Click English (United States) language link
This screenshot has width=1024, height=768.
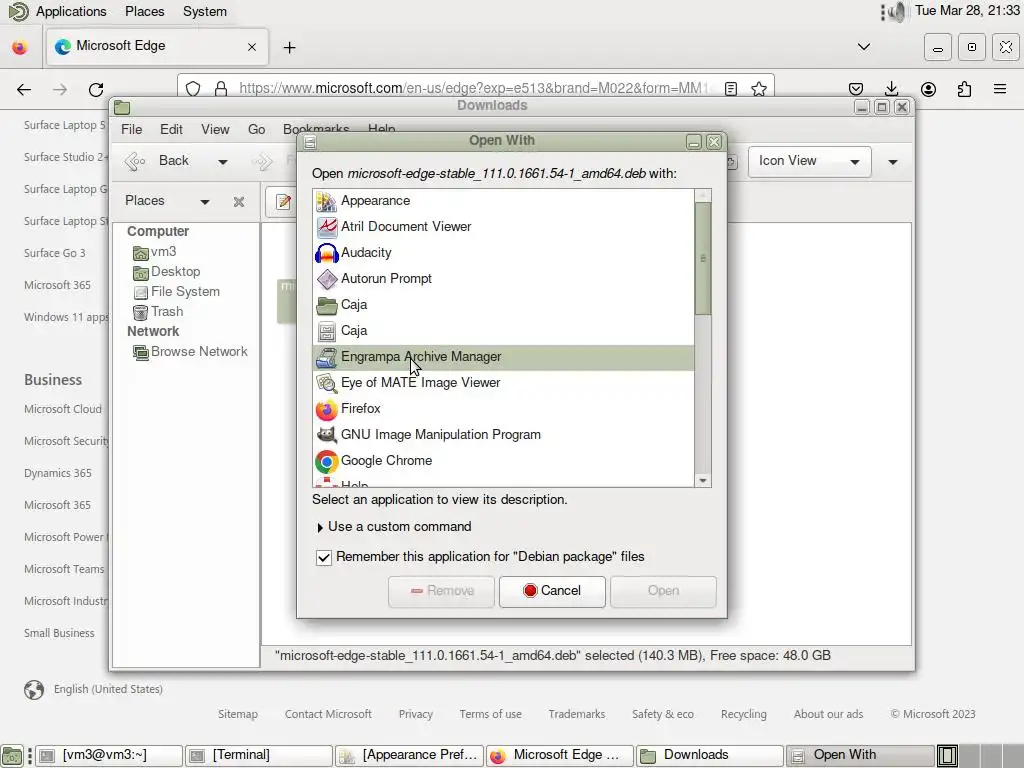tap(108, 690)
